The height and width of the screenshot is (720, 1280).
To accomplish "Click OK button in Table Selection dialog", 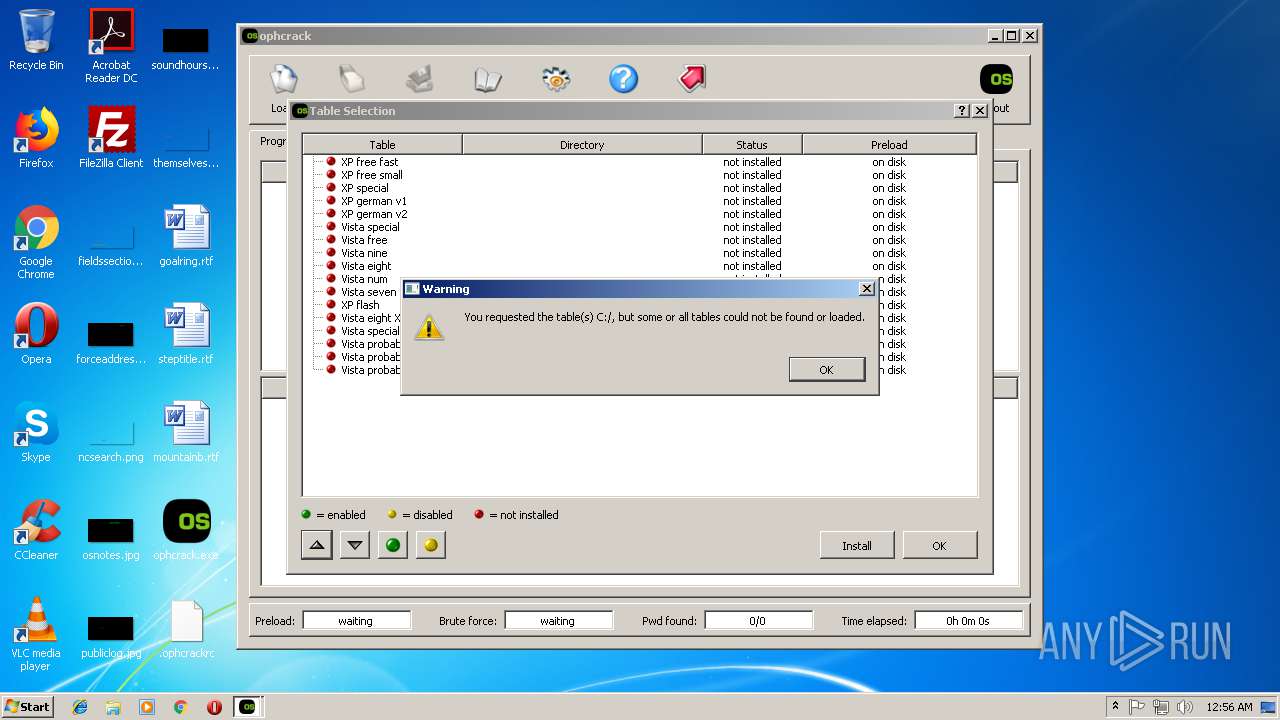I will [x=939, y=545].
